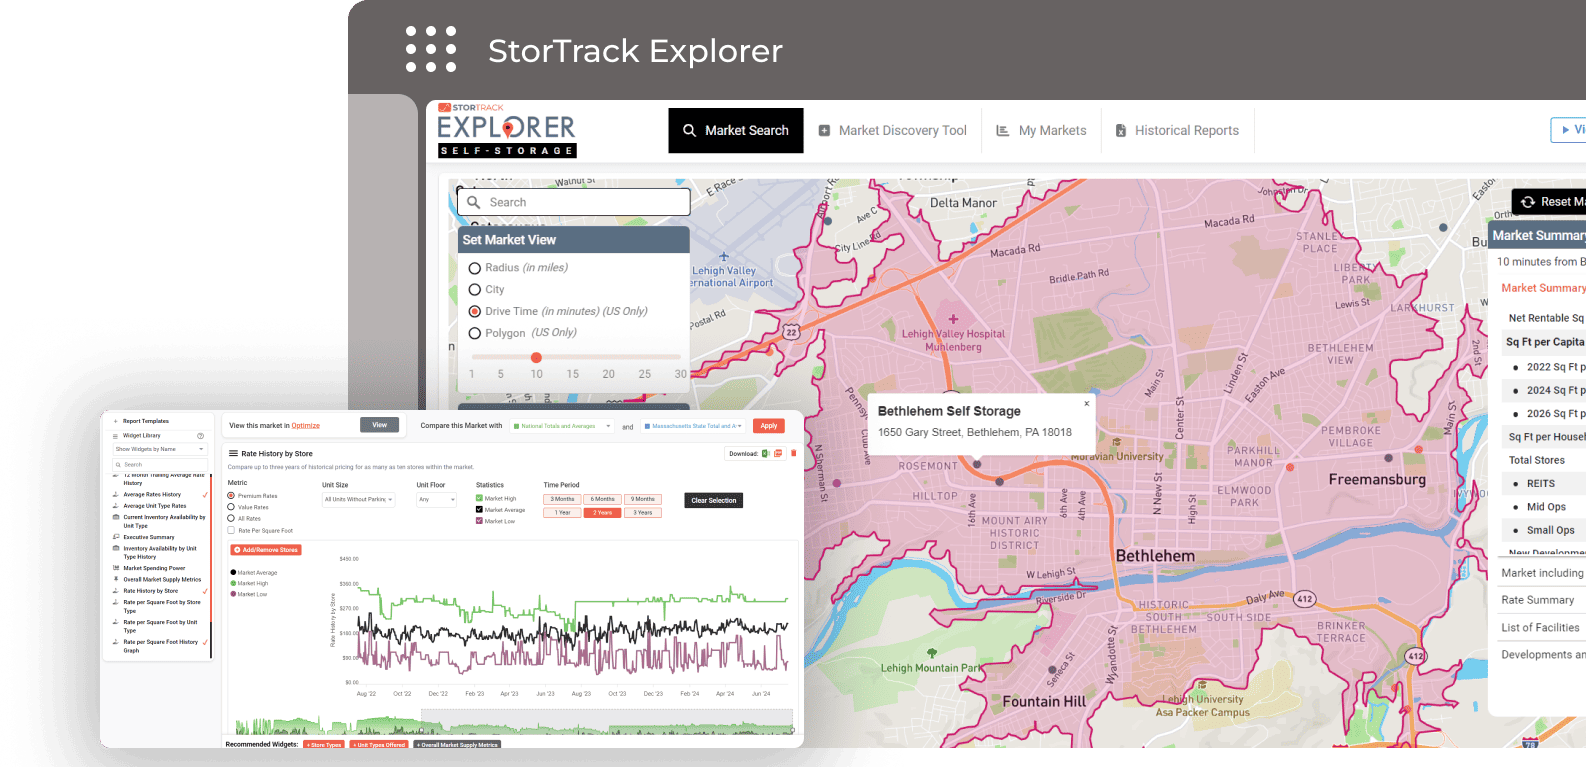Open the Massachusetts State Total dropdown
Viewport: 1586px width, 767px height.
pyautogui.click(x=693, y=426)
